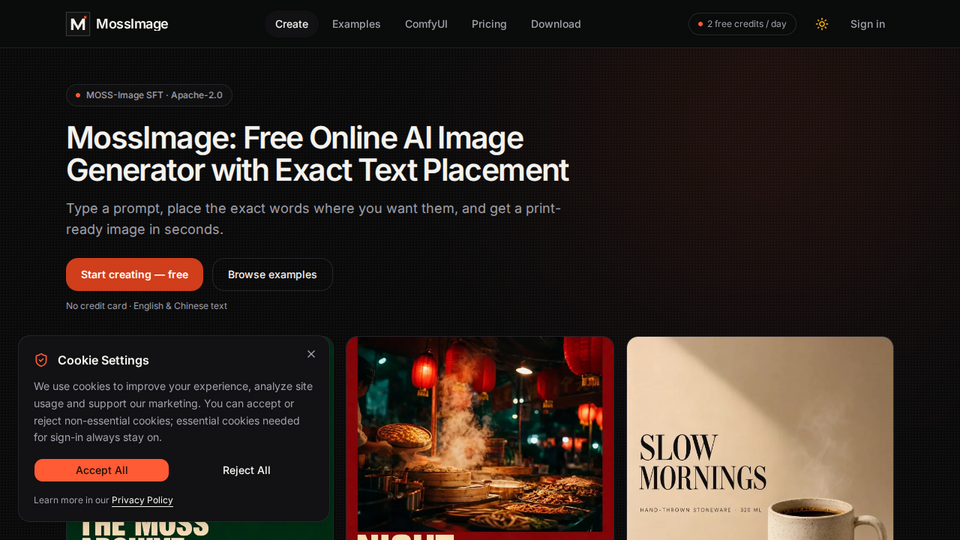Reject All cookies

tap(246, 470)
